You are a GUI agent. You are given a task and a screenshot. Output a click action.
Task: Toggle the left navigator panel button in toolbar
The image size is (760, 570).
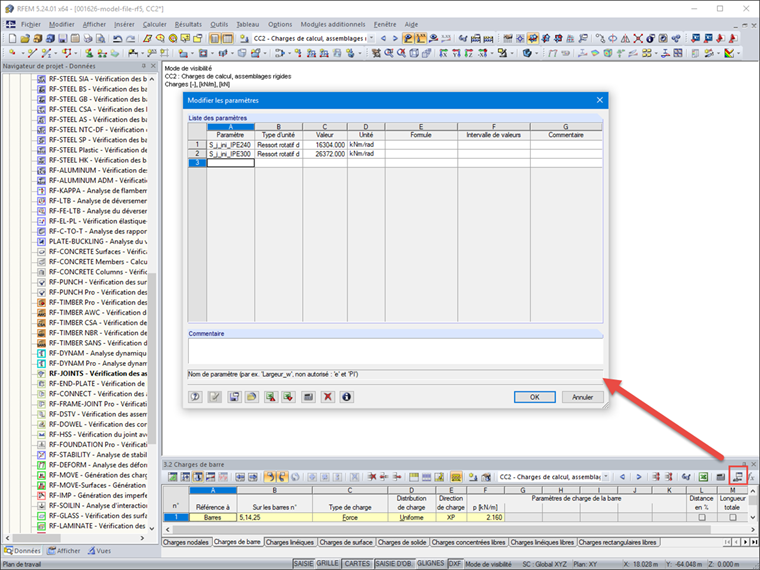(x=215, y=38)
